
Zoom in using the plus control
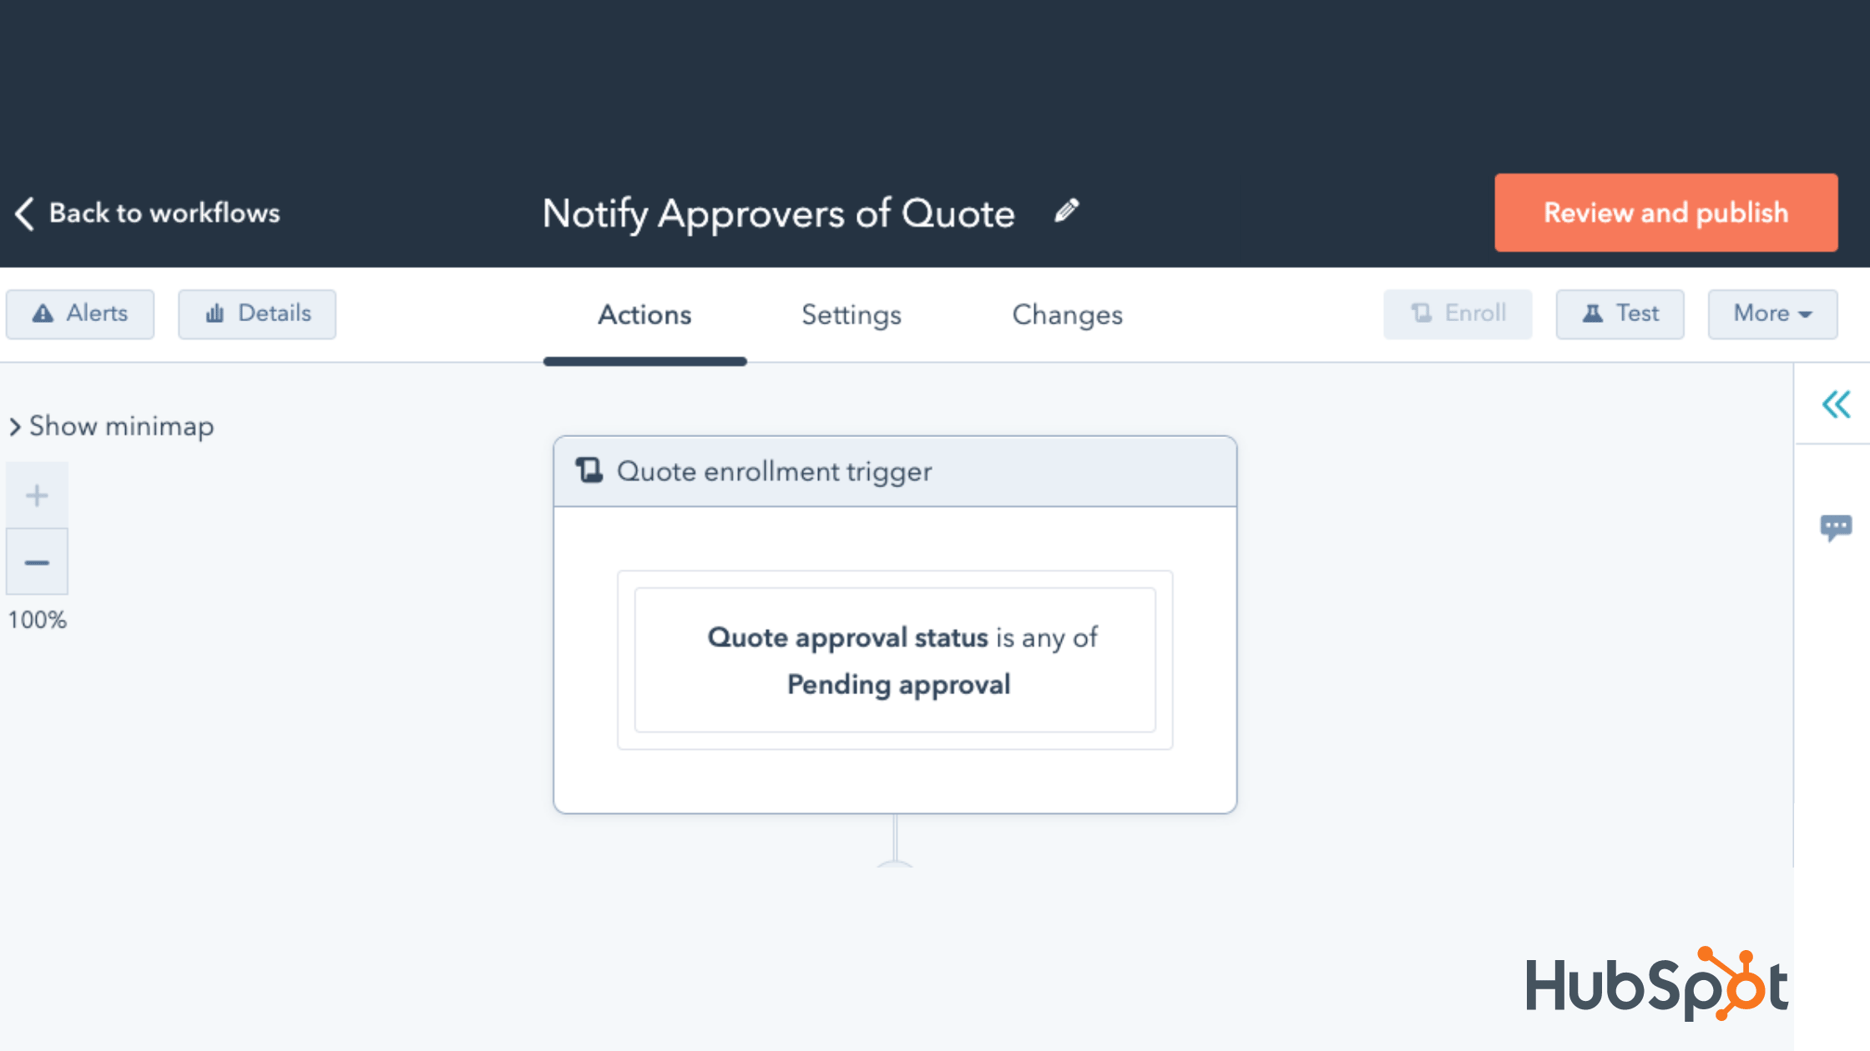click(37, 493)
